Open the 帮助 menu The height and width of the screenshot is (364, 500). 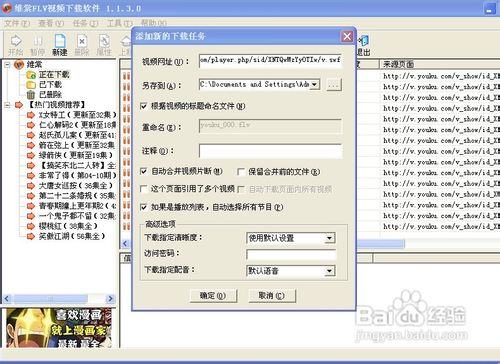(154, 23)
